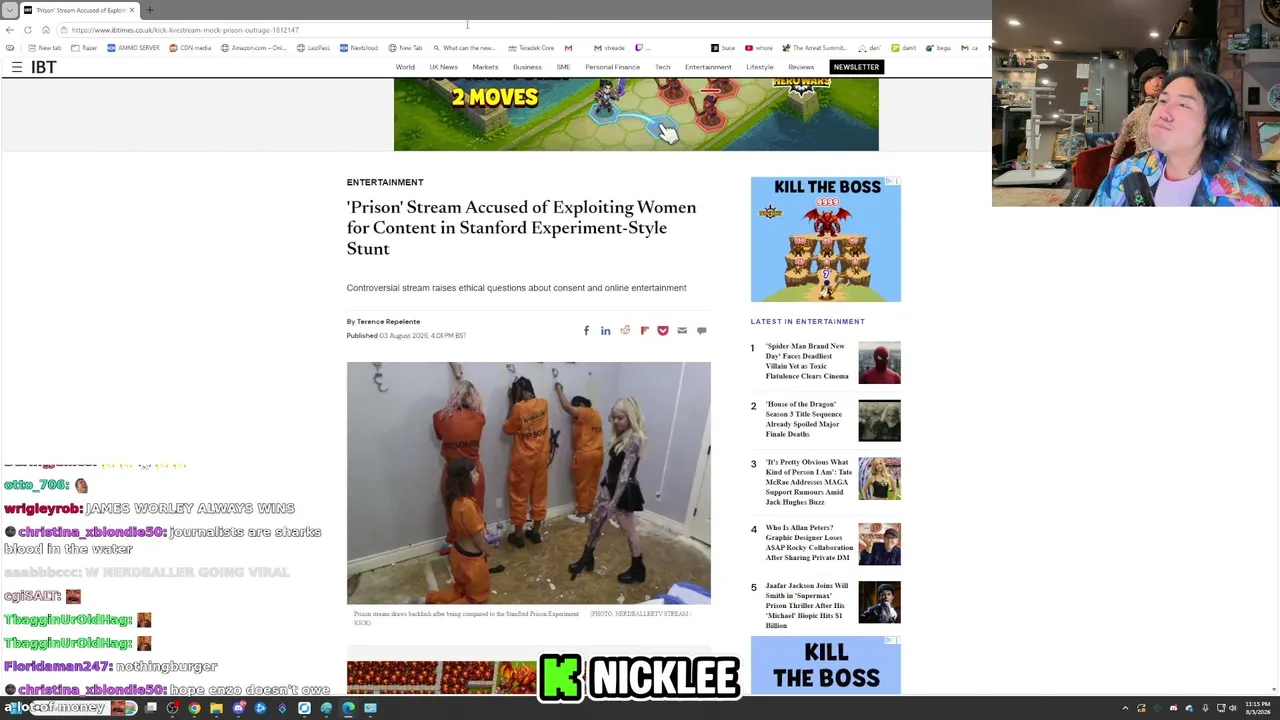This screenshot has height=720, width=1280.
Task: Open article comments icon
Action: (702, 331)
